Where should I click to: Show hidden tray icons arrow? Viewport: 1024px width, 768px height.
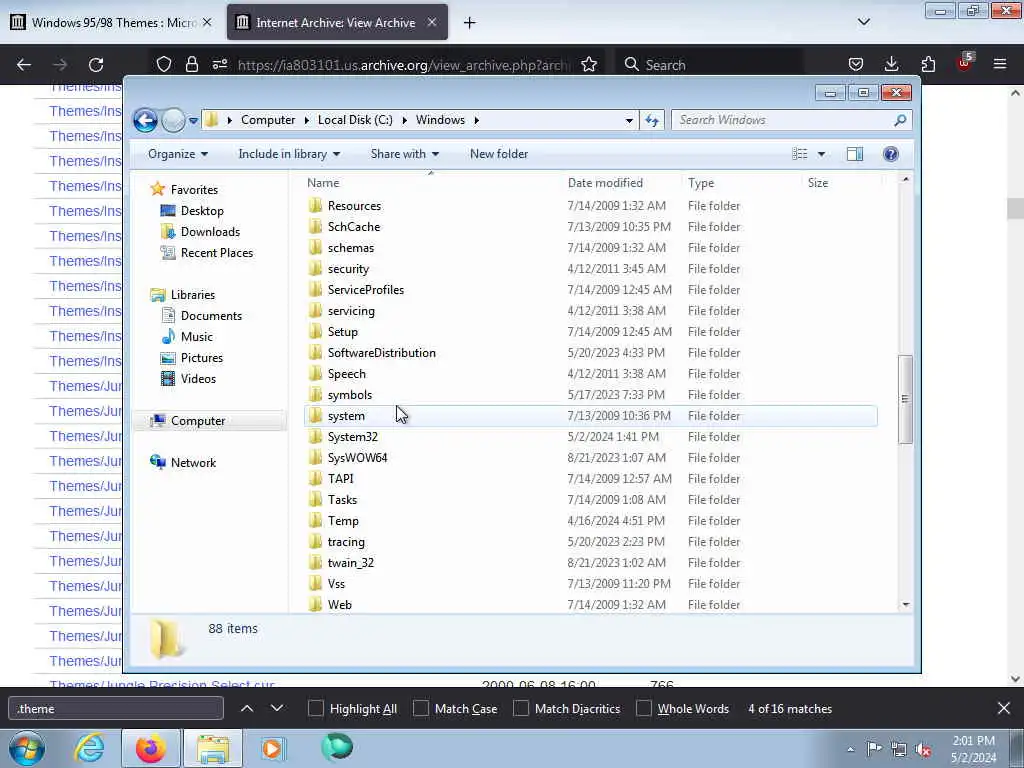pos(850,749)
